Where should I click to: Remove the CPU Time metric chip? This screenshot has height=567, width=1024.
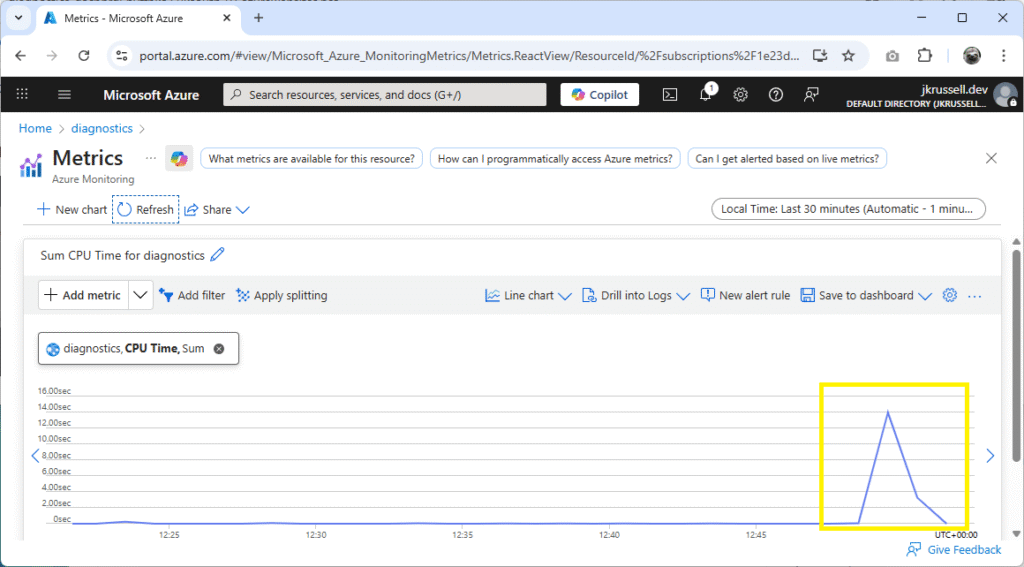[x=219, y=349]
